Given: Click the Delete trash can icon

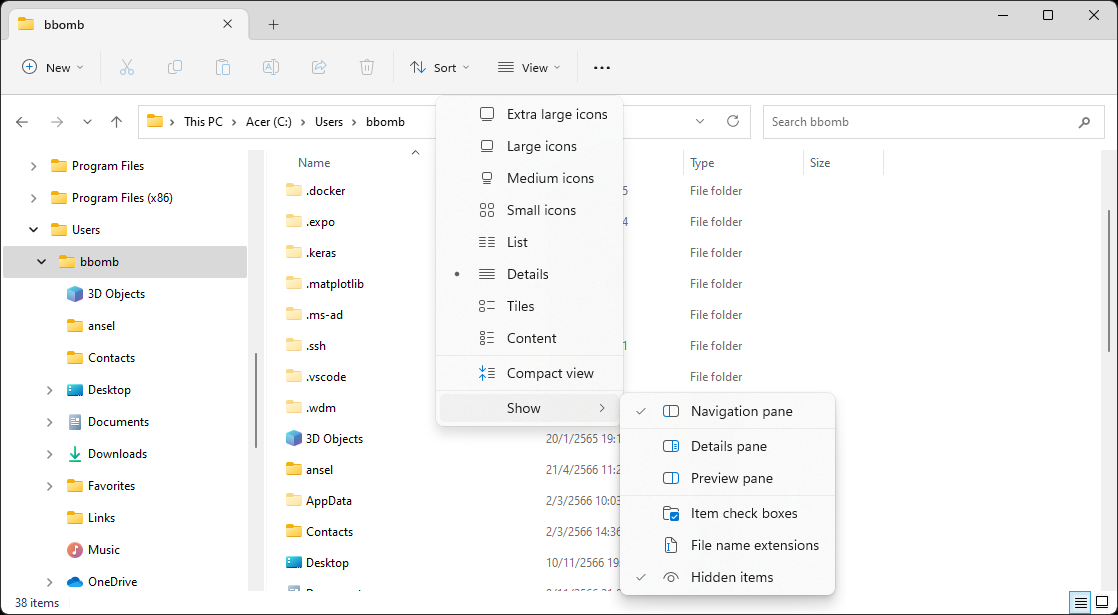Looking at the screenshot, I should (367, 67).
